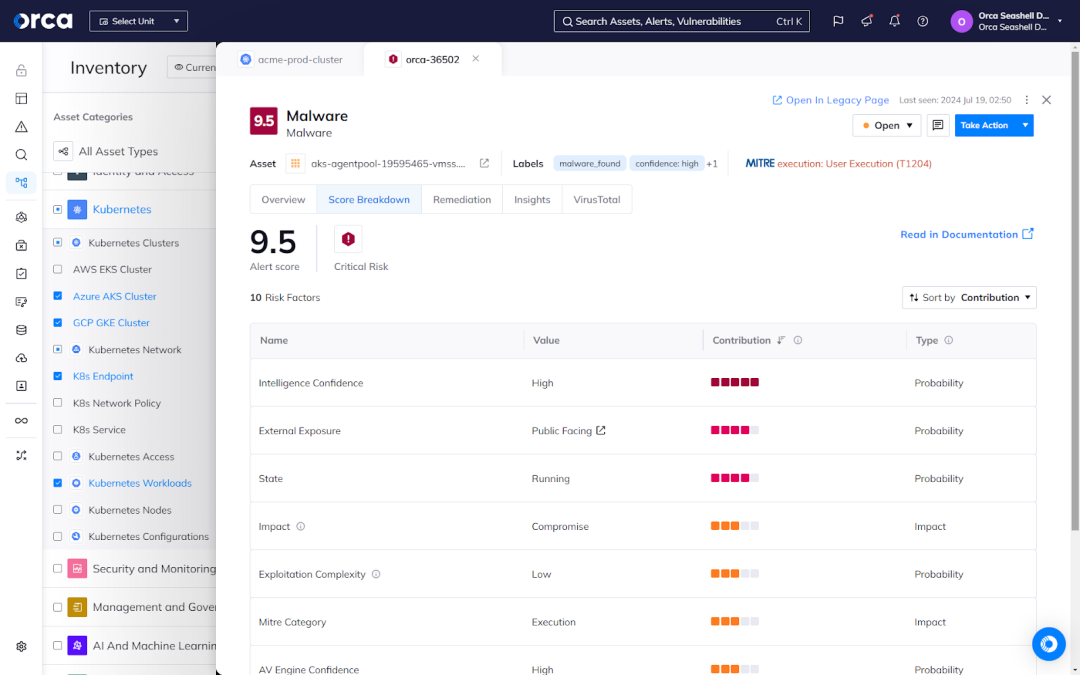
Task: Check the AWS EKS Cluster checkbox
Action: [x=58, y=269]
